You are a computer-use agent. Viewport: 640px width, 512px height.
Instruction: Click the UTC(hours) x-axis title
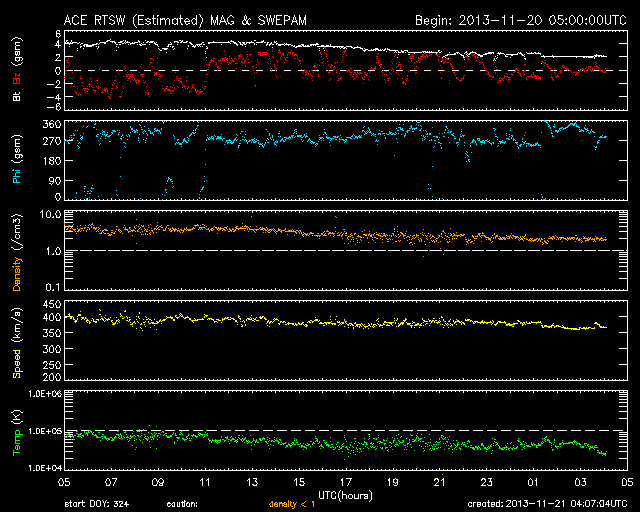(346, 493)
